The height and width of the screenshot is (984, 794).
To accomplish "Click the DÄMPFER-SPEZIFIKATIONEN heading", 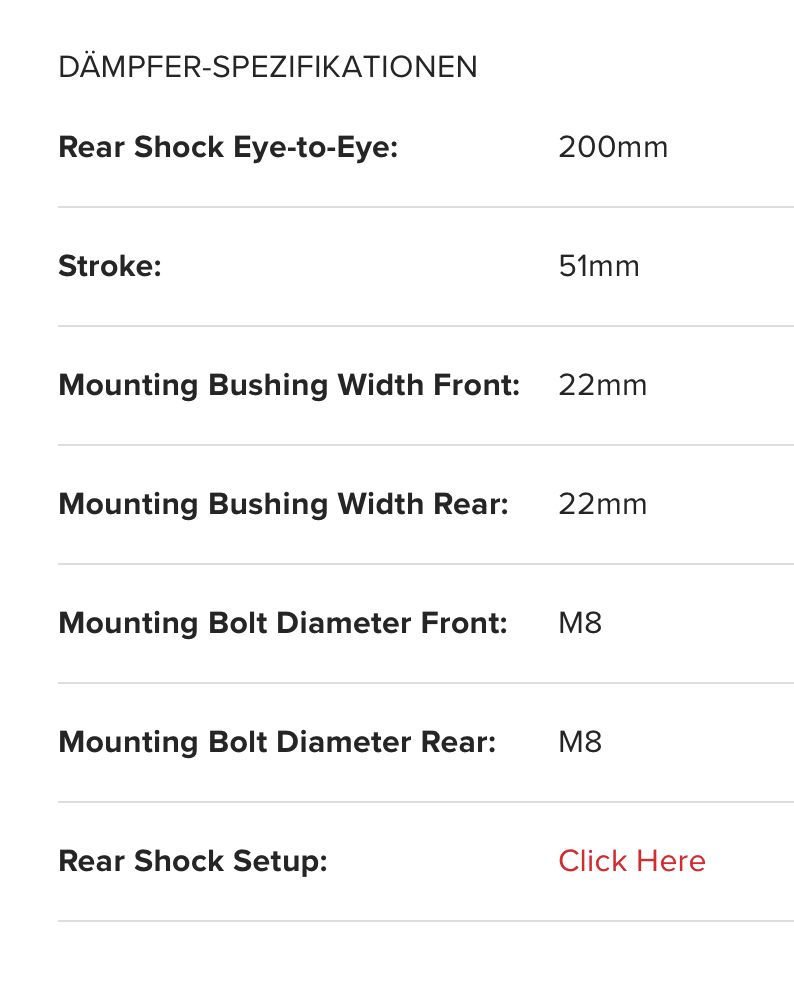I will [x=268, y=67].
